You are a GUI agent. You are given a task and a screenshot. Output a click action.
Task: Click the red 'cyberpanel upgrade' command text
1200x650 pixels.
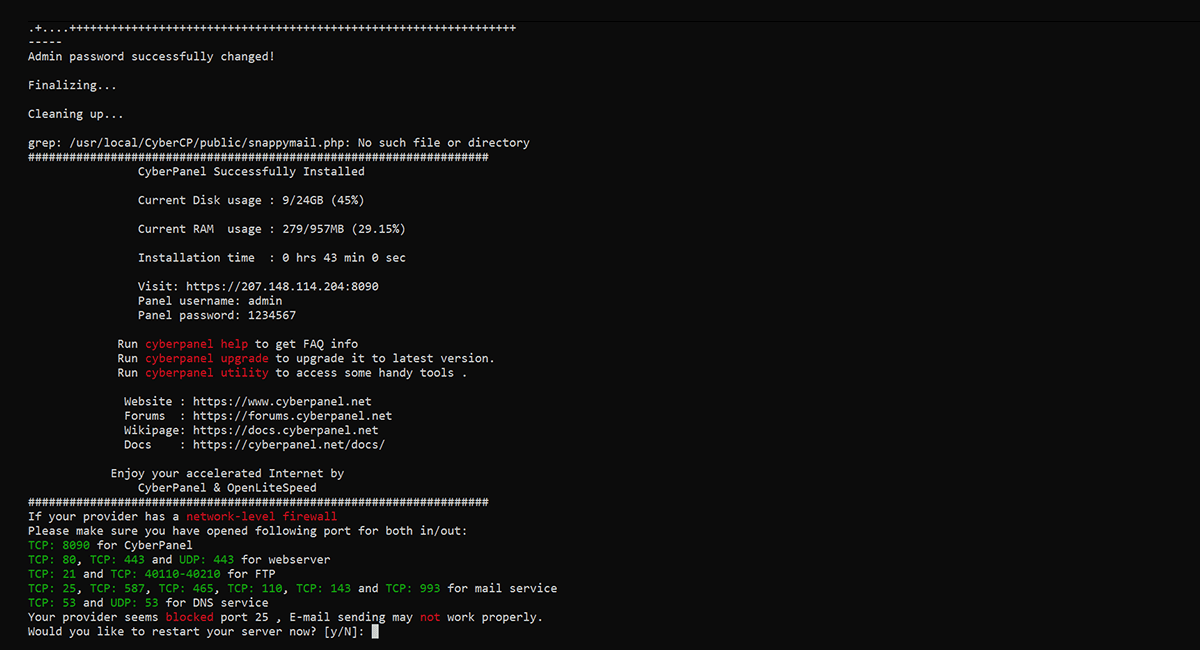pyautogui.click(x=207, y=358)
